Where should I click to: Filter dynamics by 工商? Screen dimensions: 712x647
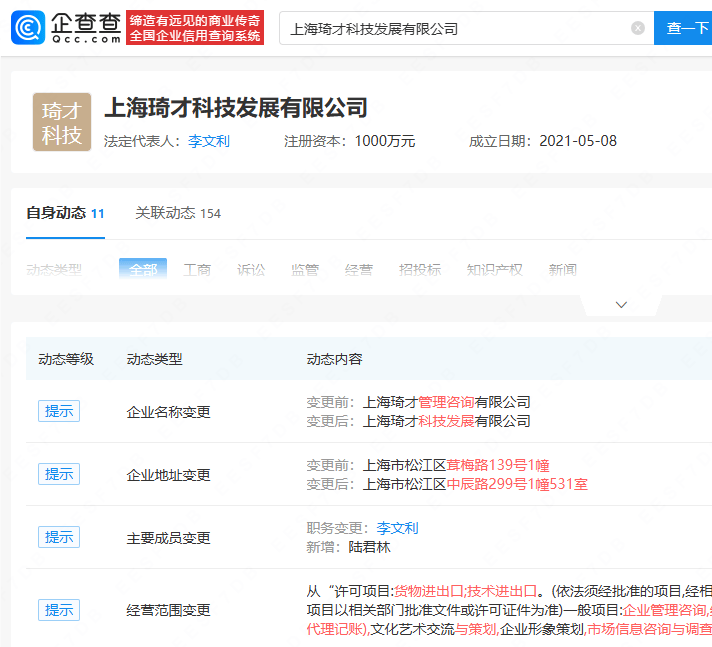tap(197, 270)
